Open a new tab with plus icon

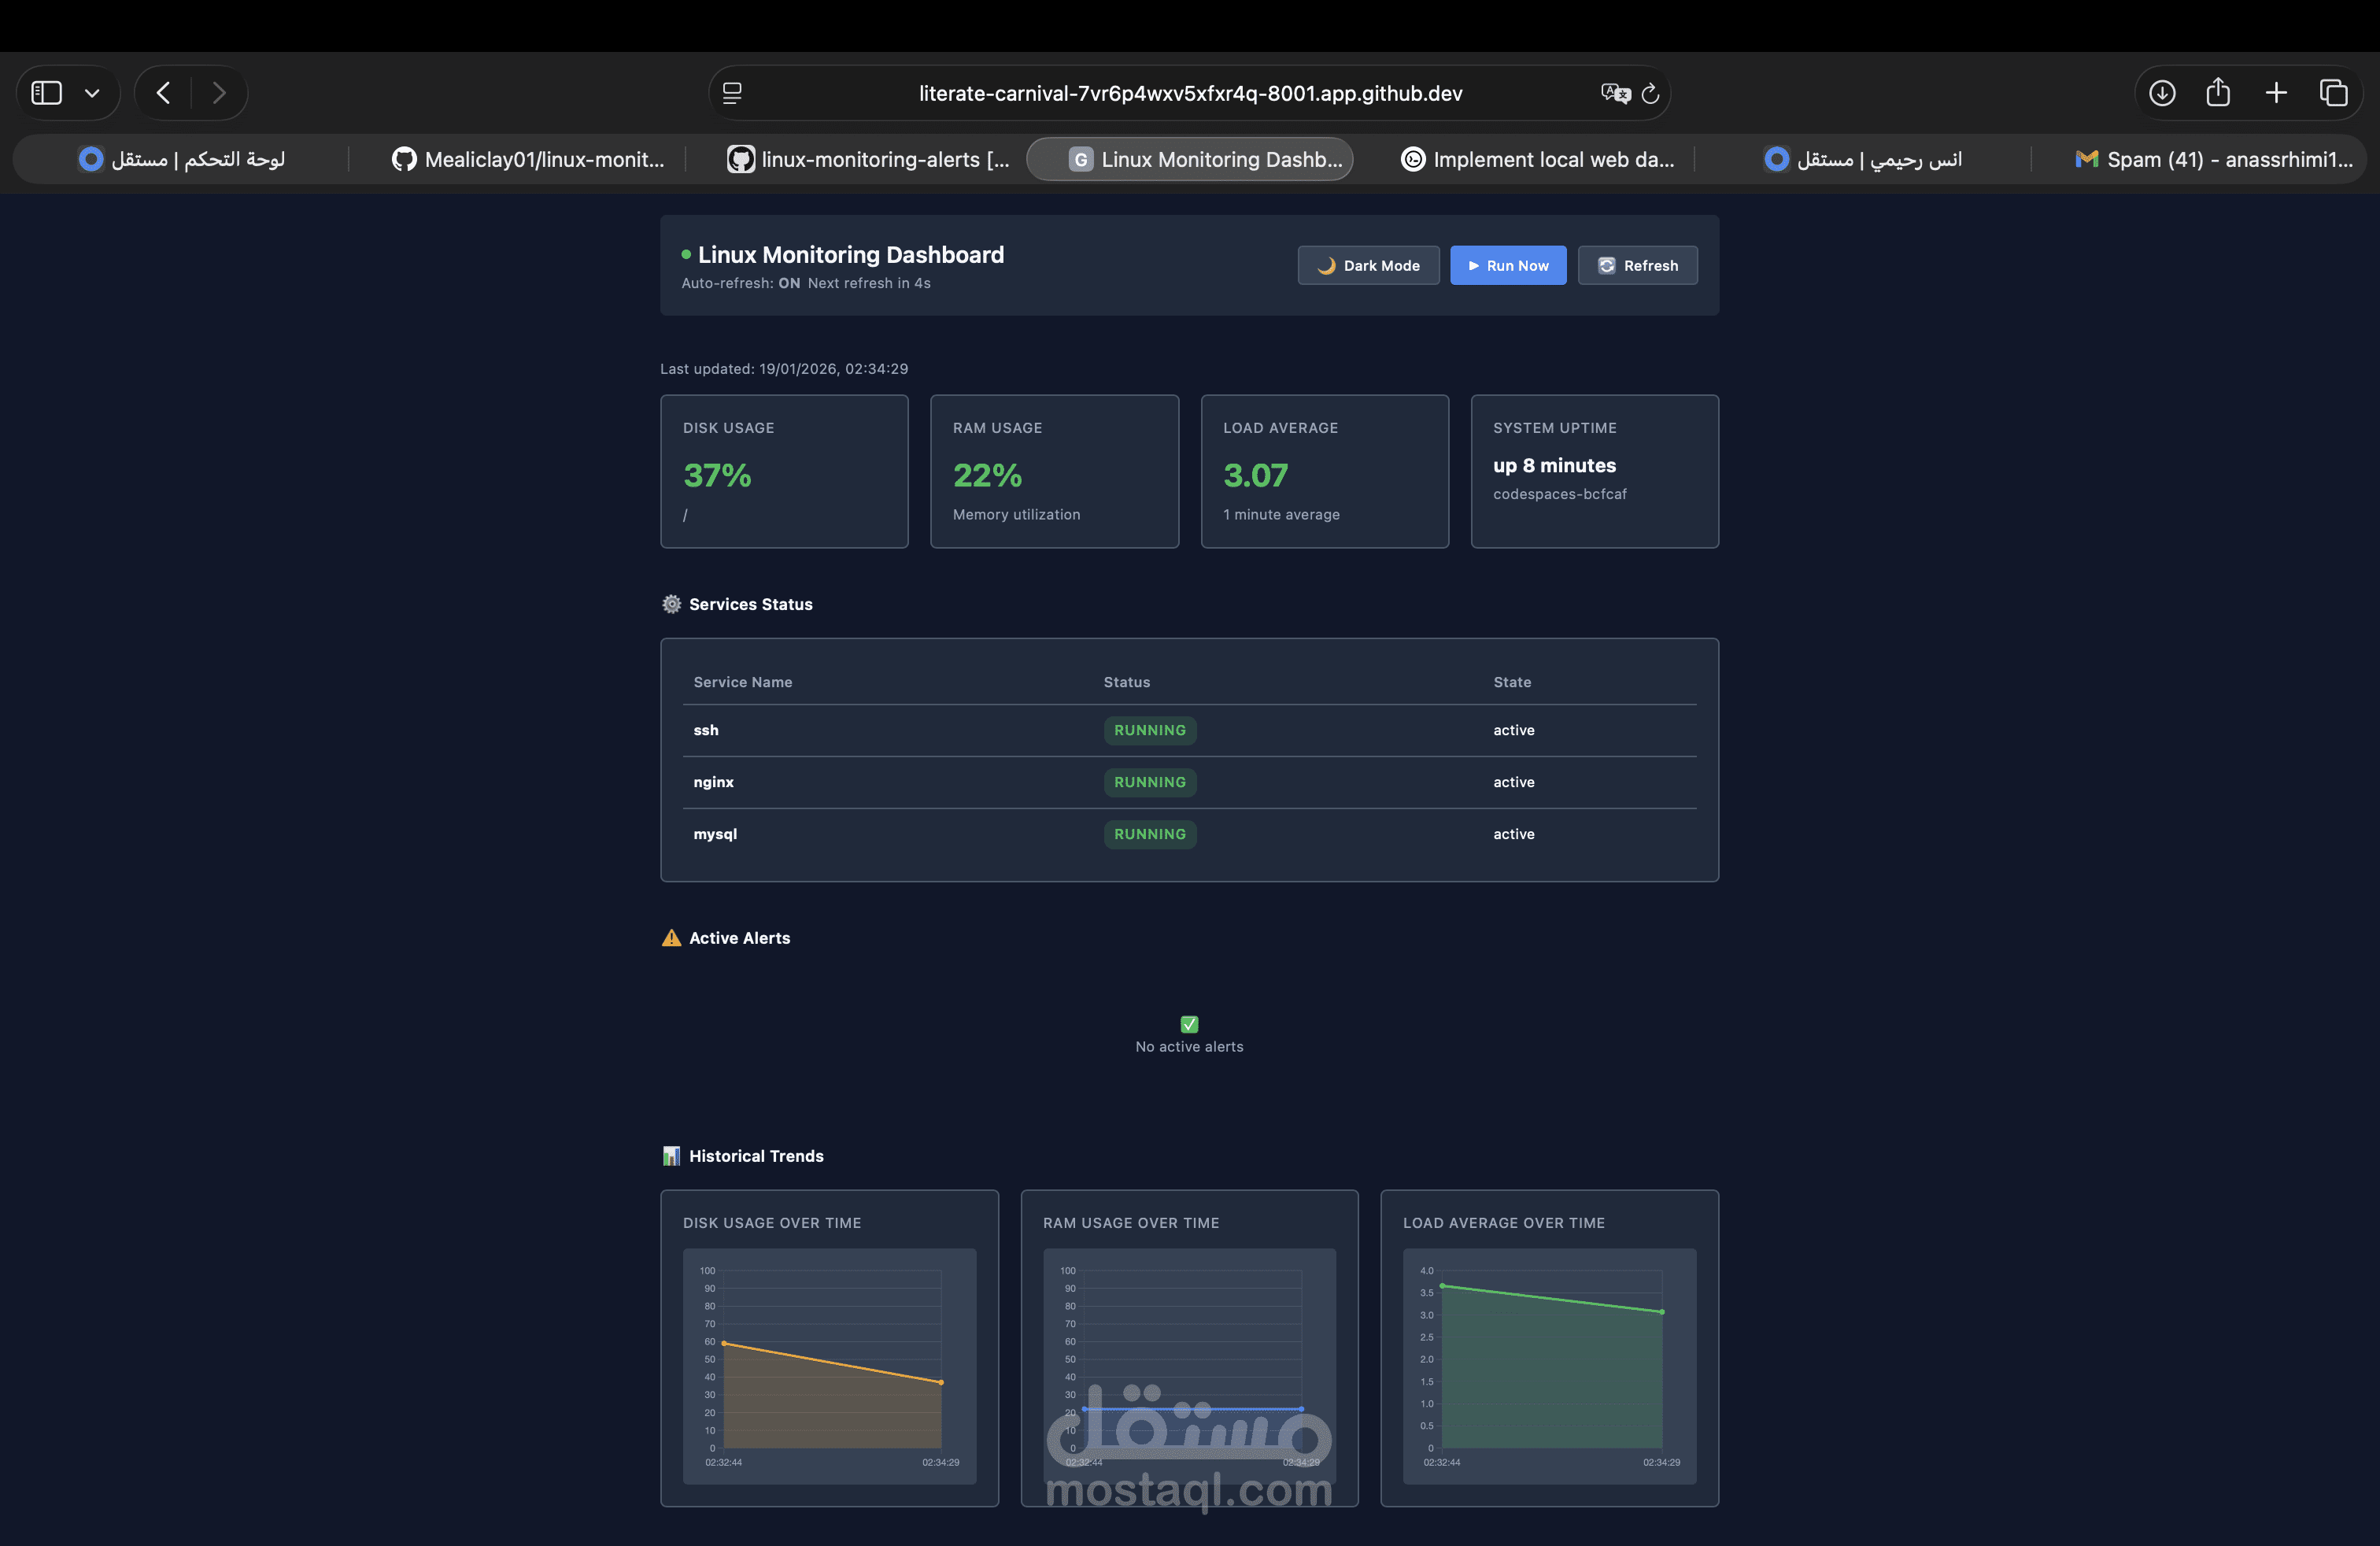click(x=2276, y=93)
